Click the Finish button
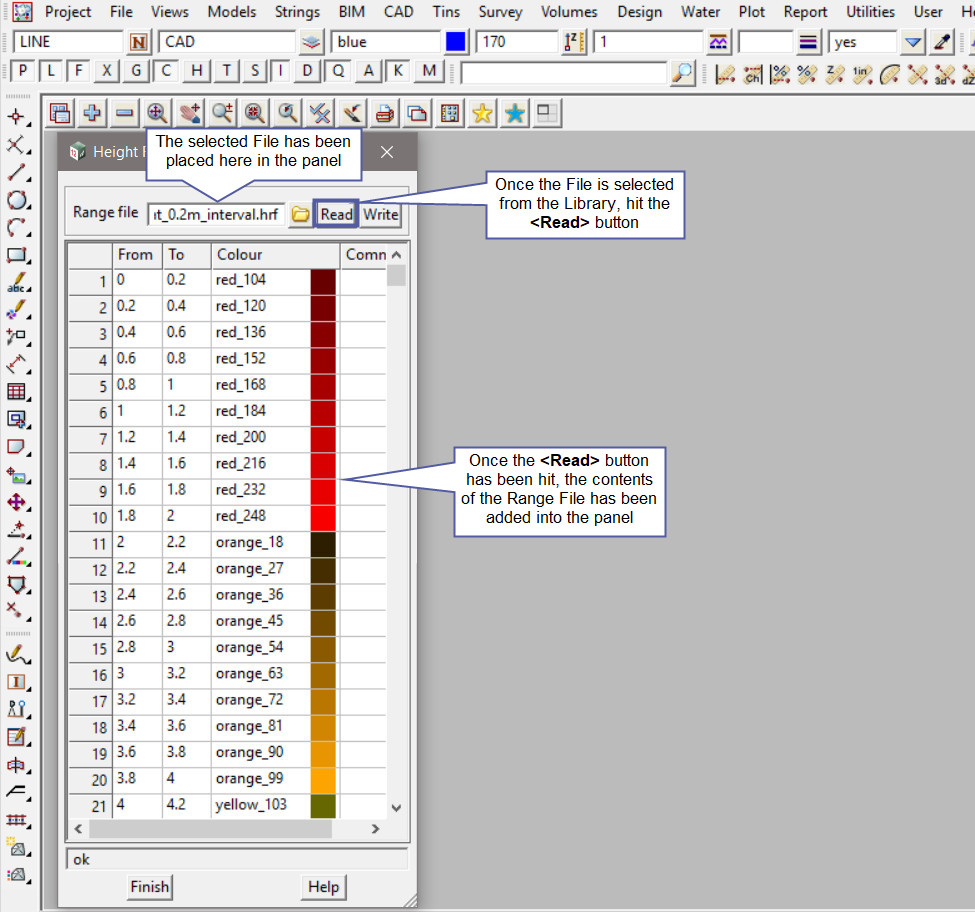The height and width of the screenshot is (912, 975). [x=149, y=886]
